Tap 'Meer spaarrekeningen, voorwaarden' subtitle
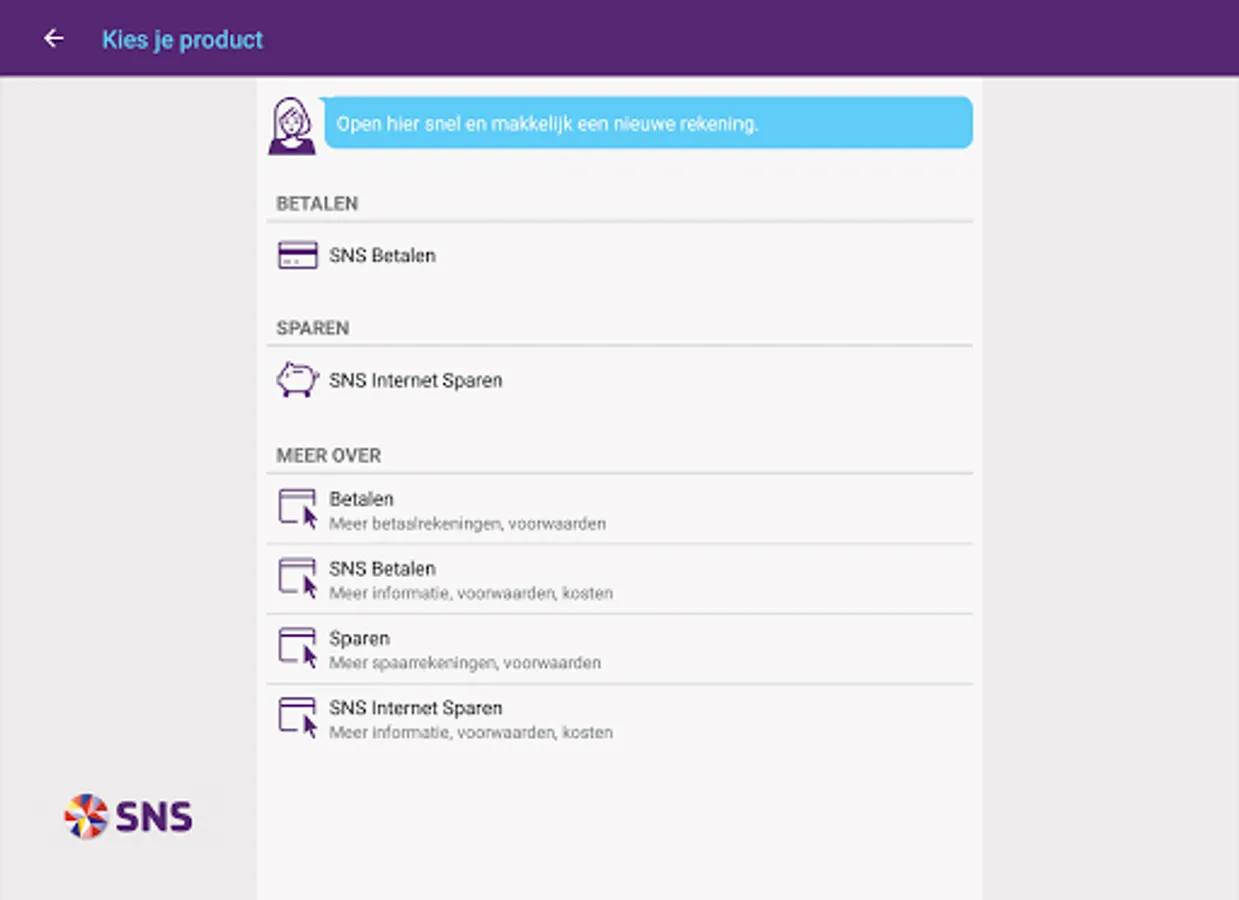 coord(465,663)
